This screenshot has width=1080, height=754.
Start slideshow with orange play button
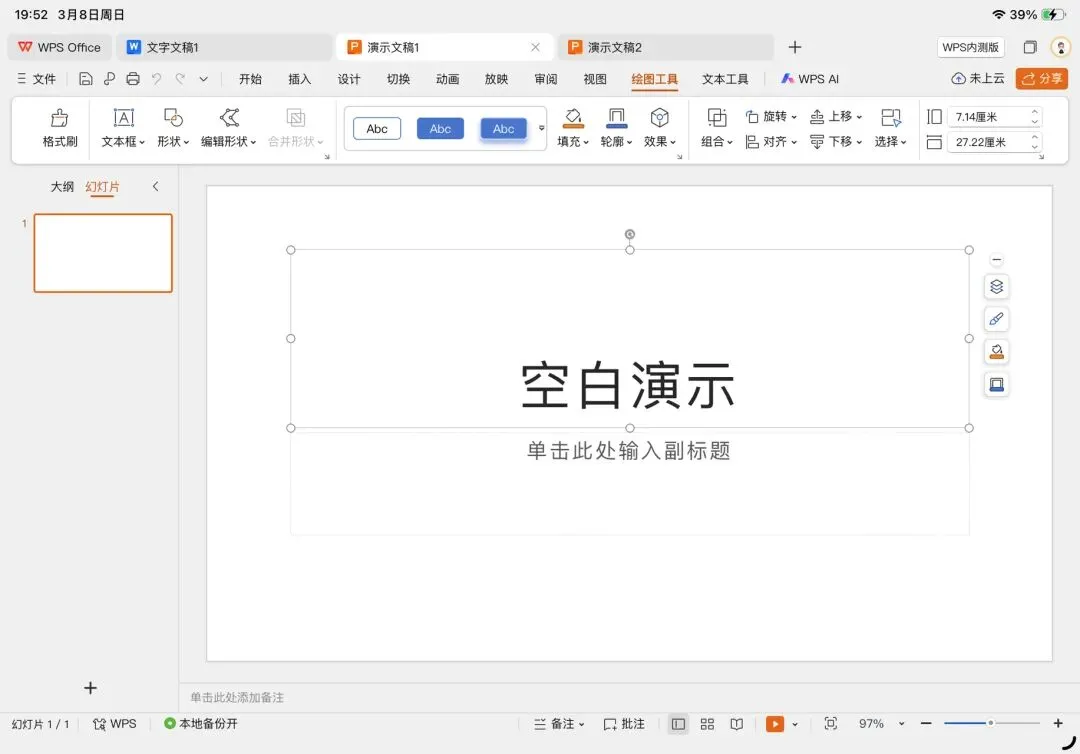(x=775, y=724)
